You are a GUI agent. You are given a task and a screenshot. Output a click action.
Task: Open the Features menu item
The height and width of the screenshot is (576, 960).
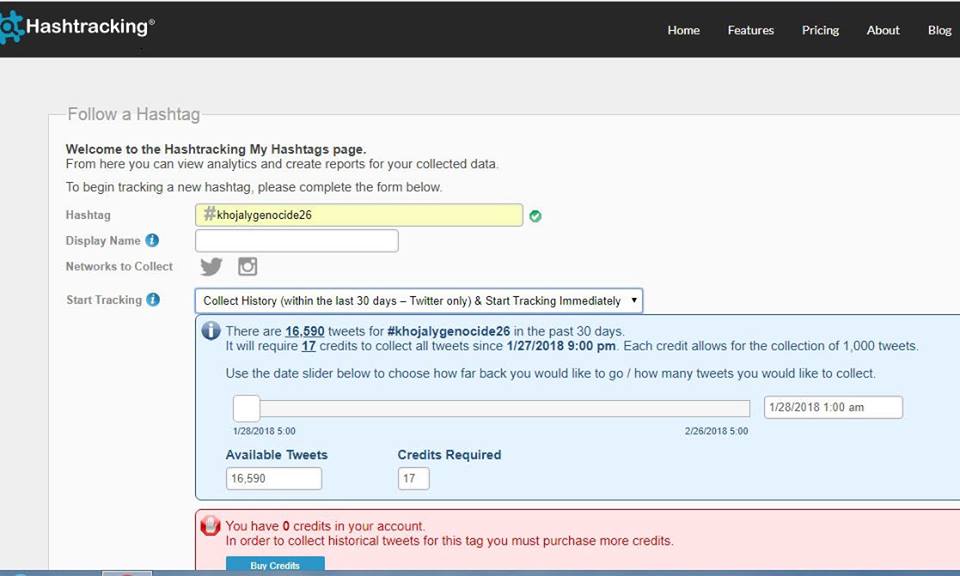[x=751, y=30]
